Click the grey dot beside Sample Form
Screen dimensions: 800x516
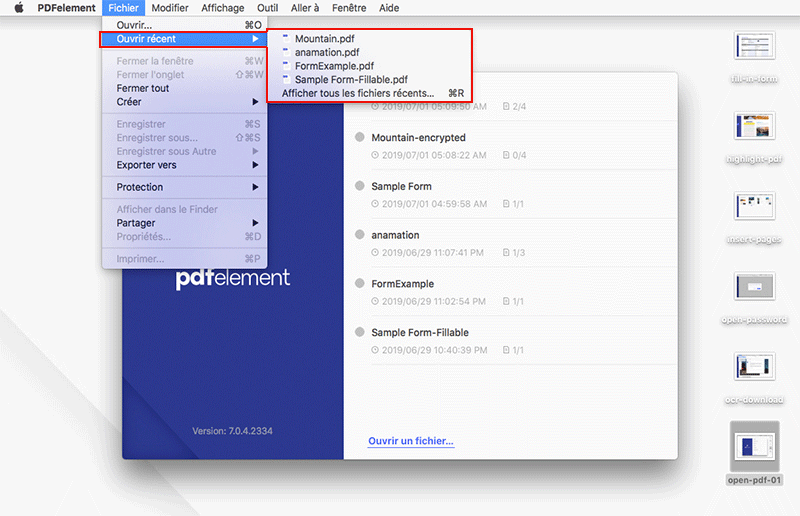click(360, 186)
